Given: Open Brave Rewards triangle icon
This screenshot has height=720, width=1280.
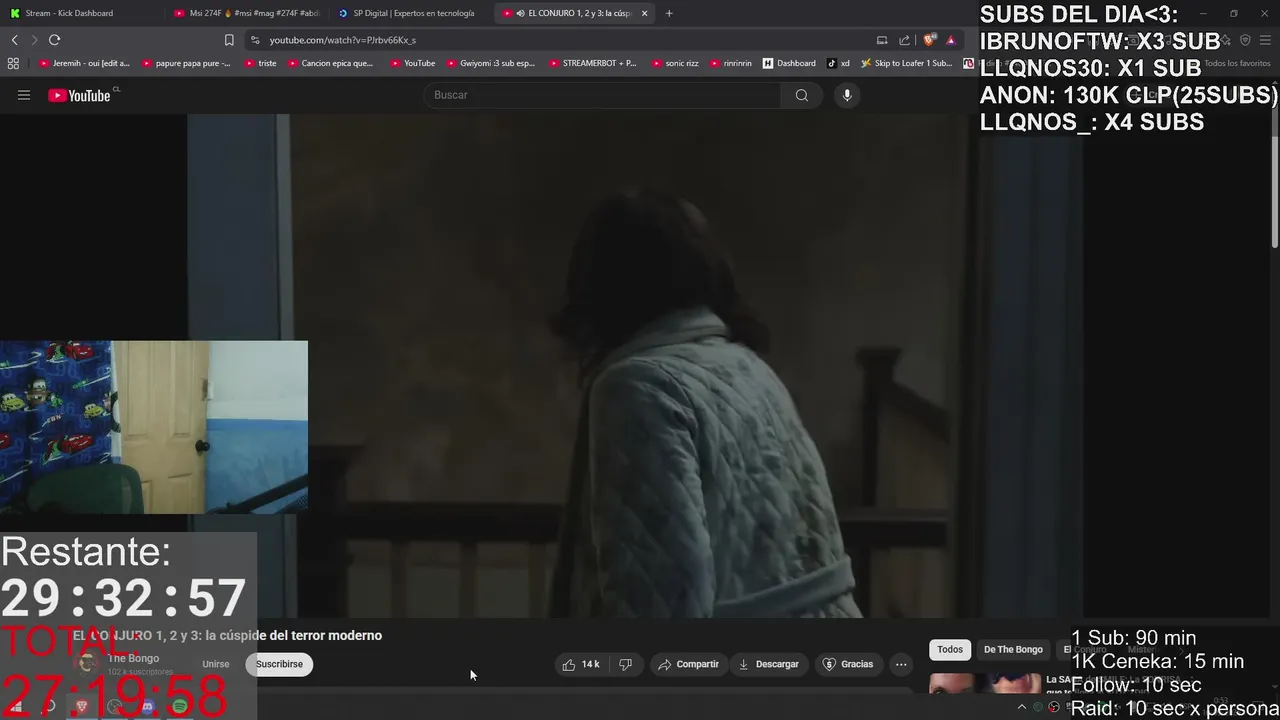Looking at the screenshot, I should coord(951,40).
